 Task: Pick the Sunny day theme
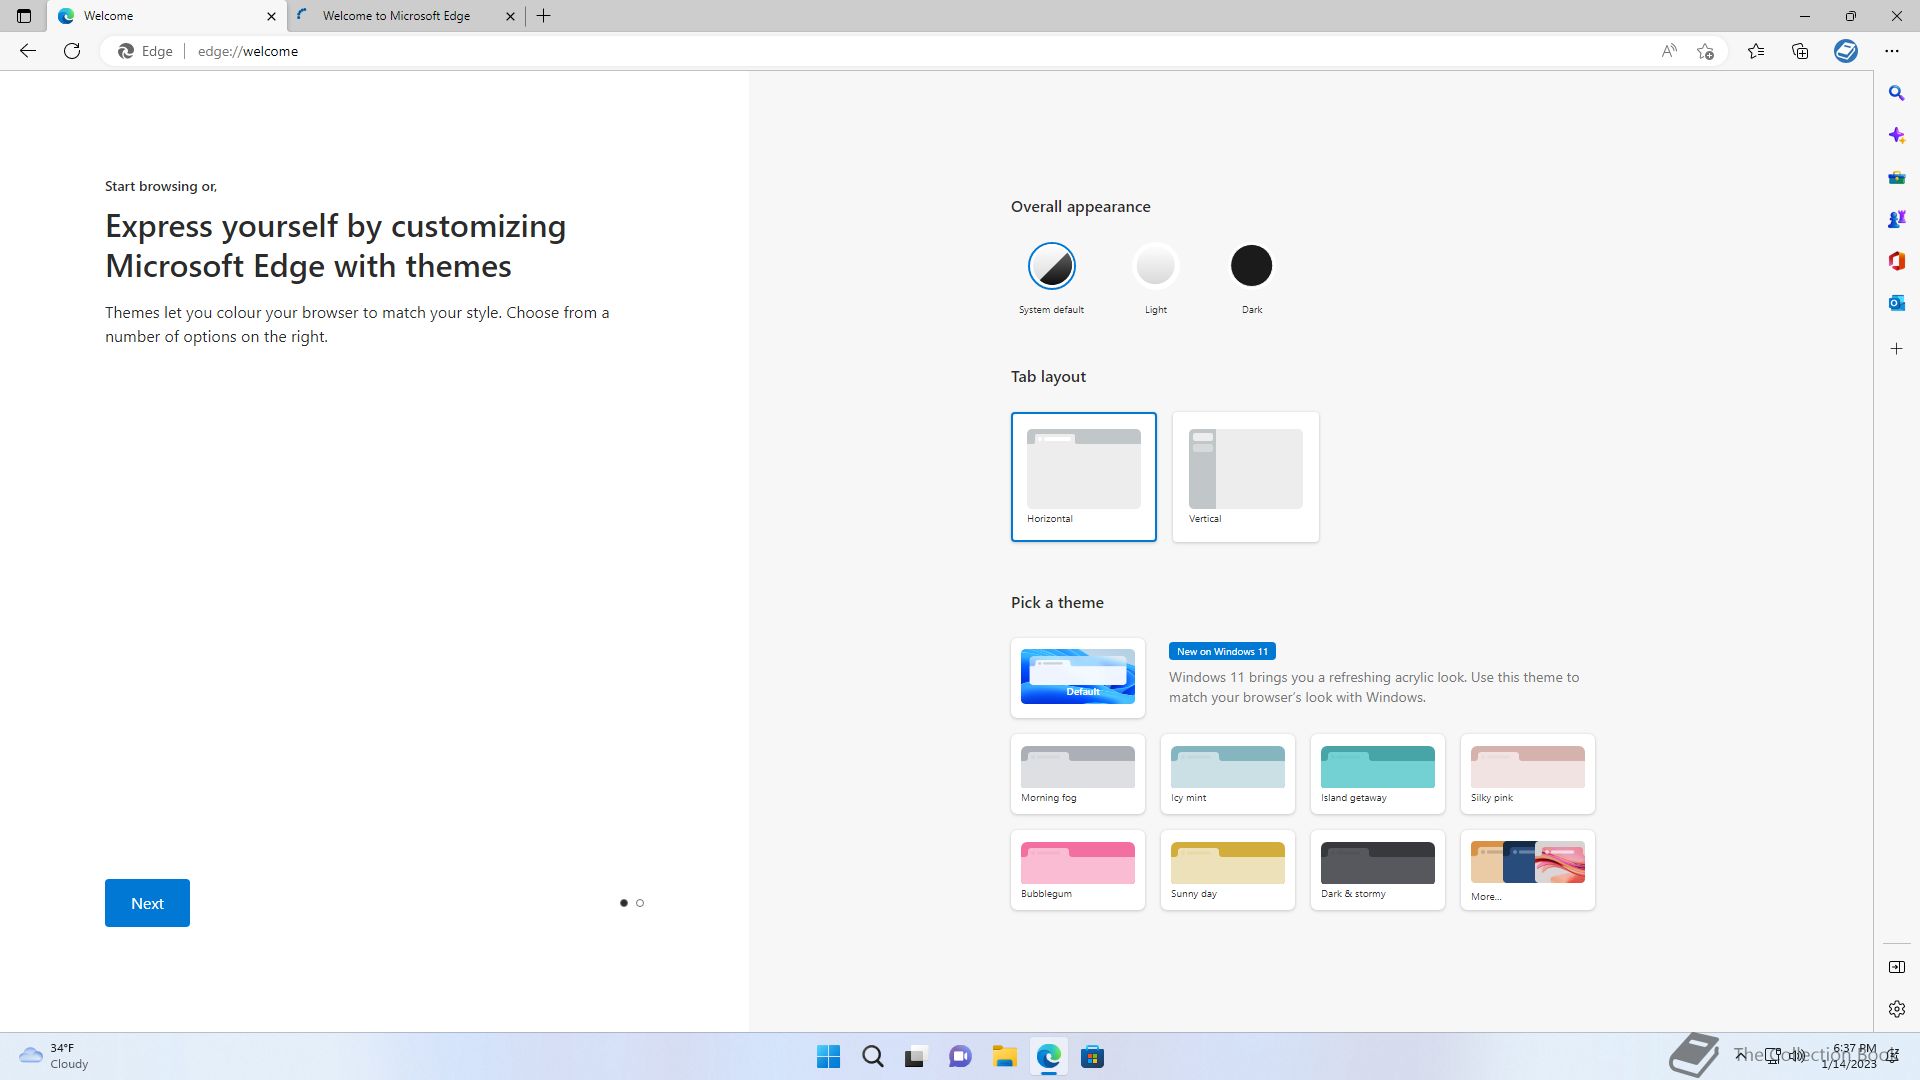point(1228,870)
